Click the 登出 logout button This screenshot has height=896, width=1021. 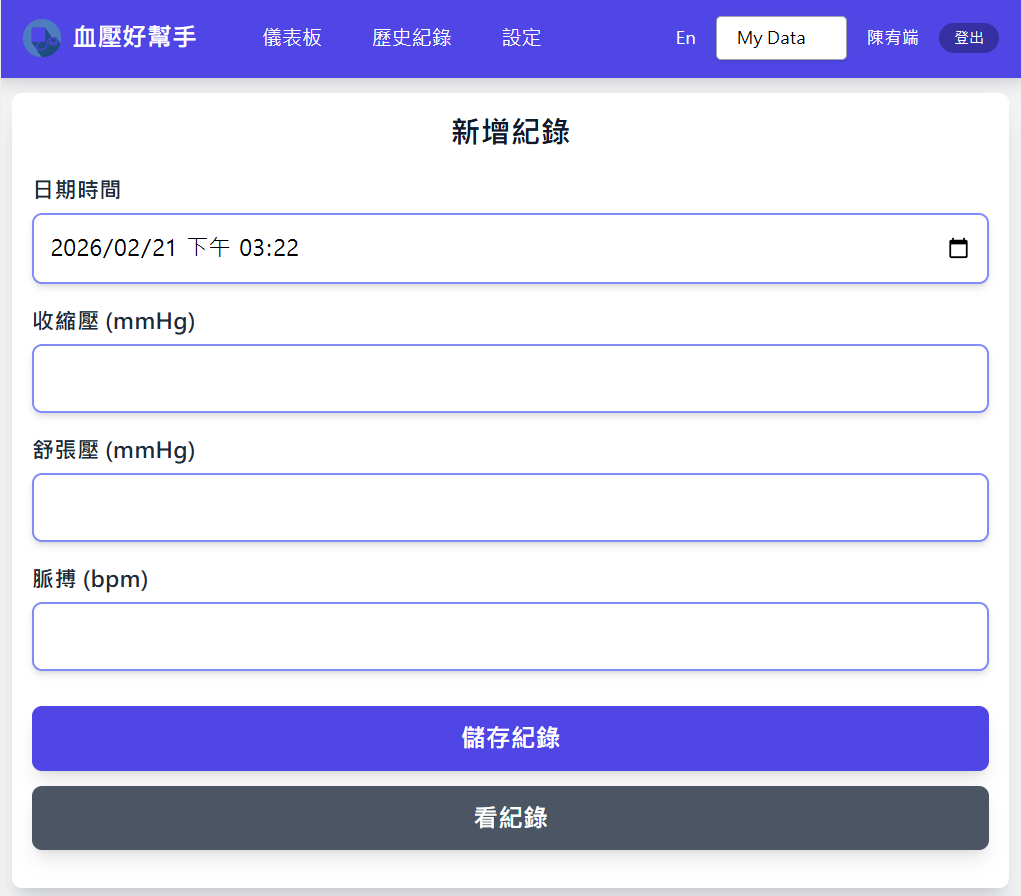[968, 38]
